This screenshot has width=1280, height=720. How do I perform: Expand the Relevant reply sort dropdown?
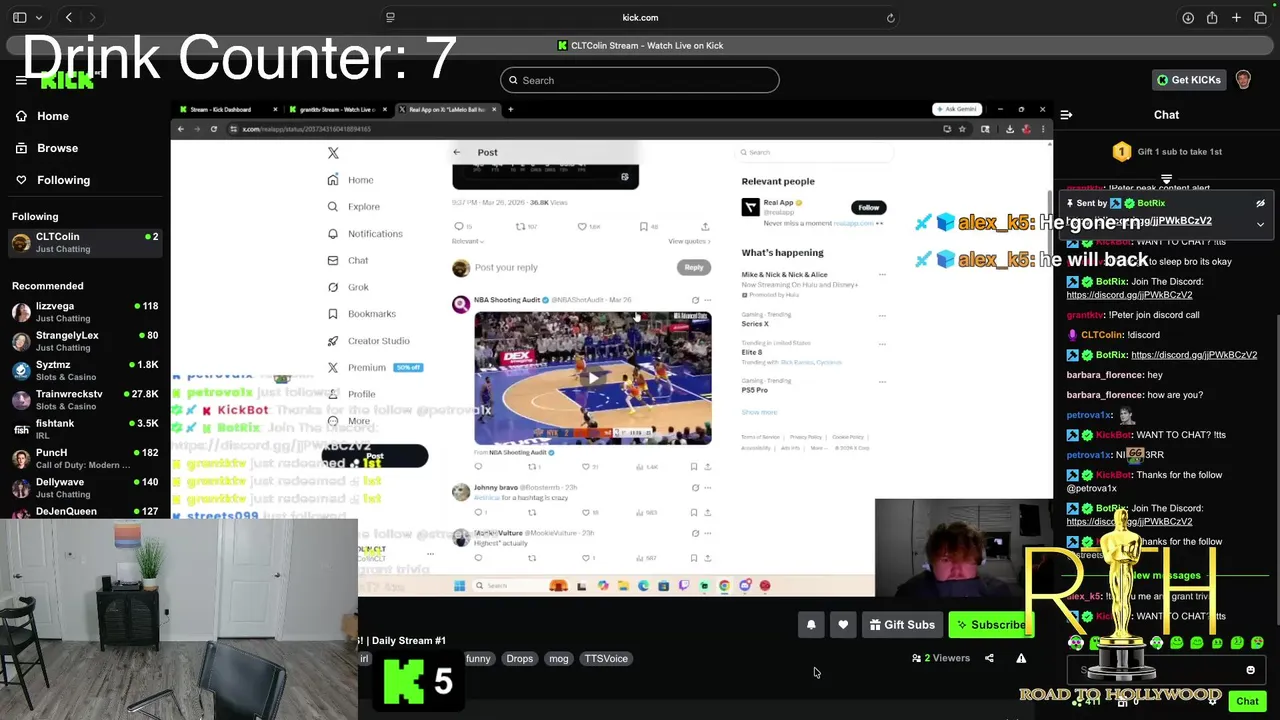tap(468, 241)
